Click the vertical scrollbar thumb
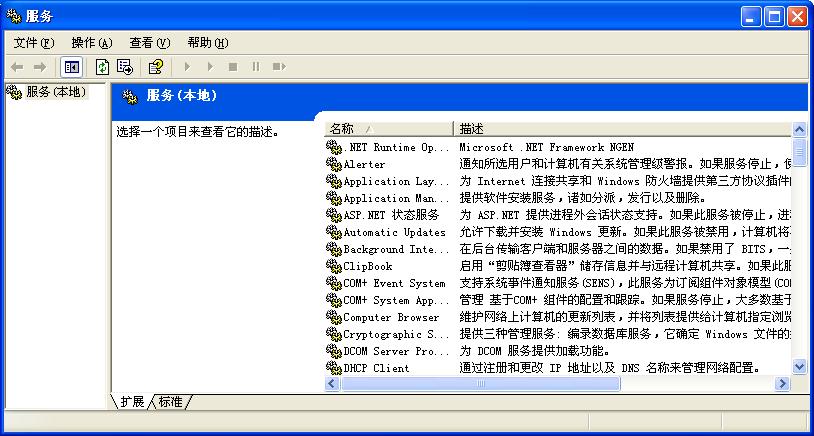Viewport: 814px width, 436px height. click(799, 152)
